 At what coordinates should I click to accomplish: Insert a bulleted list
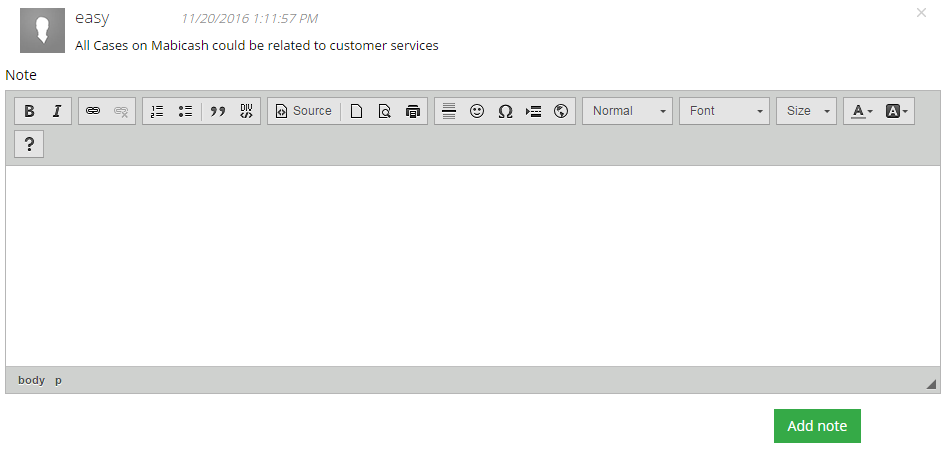point(185,111)
